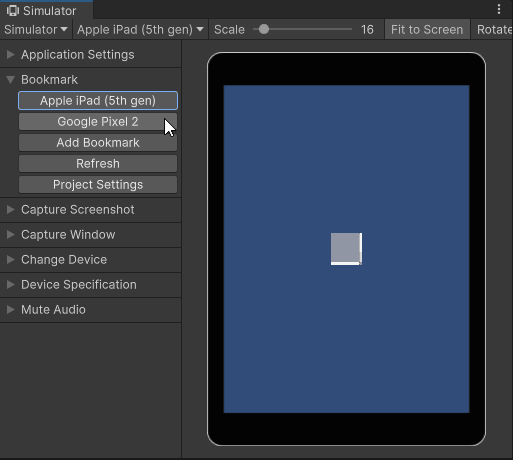Click the Add Bookmark button
The width and height of the screenshot is (513, 460).
[98, 143]
